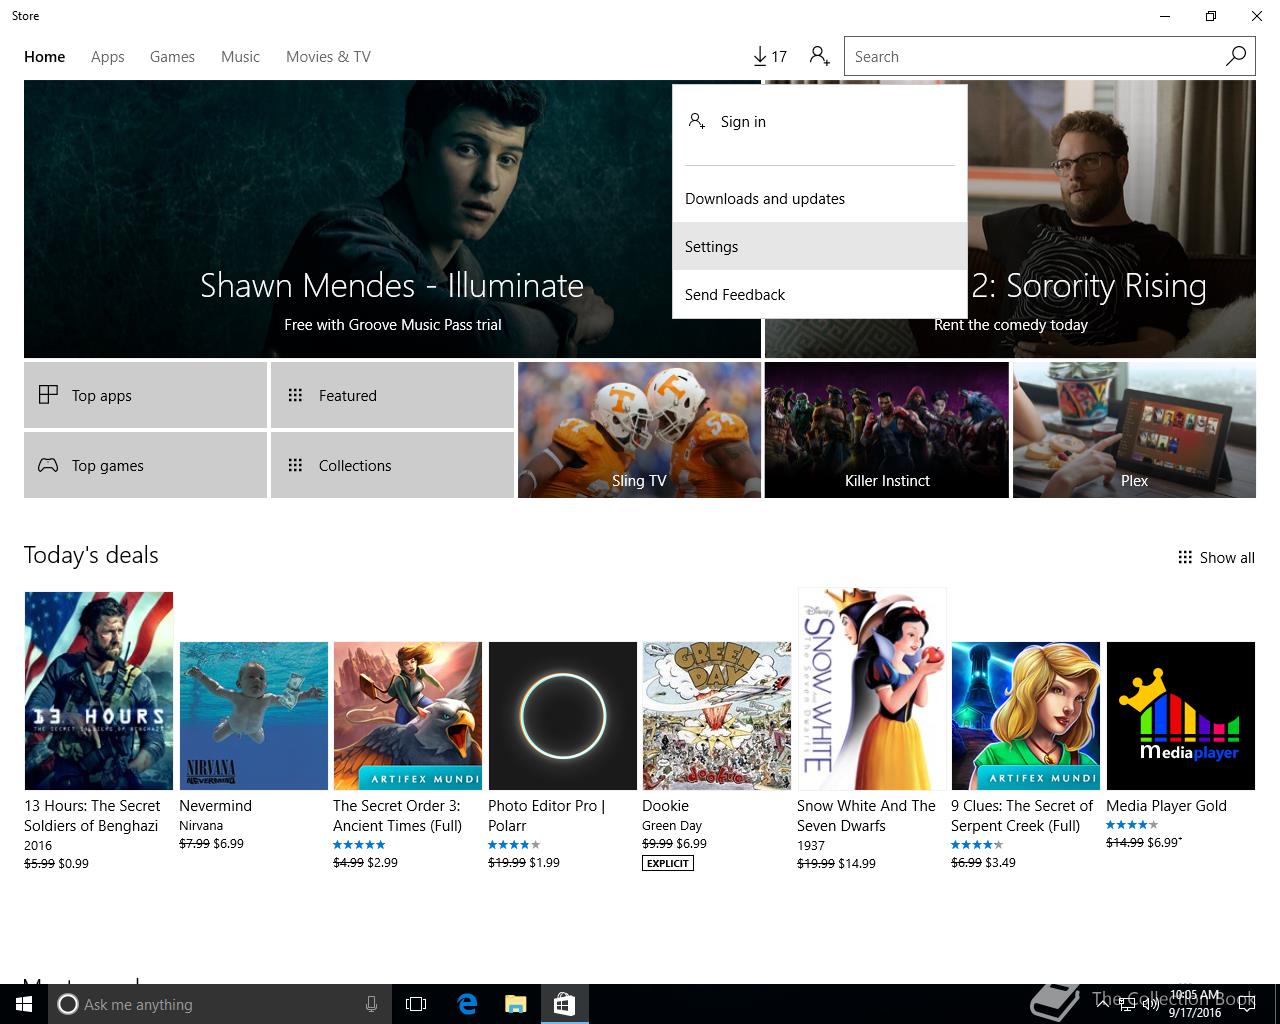
Task: Click the Cortana circle icon
Action: (x=68, y=1004)
